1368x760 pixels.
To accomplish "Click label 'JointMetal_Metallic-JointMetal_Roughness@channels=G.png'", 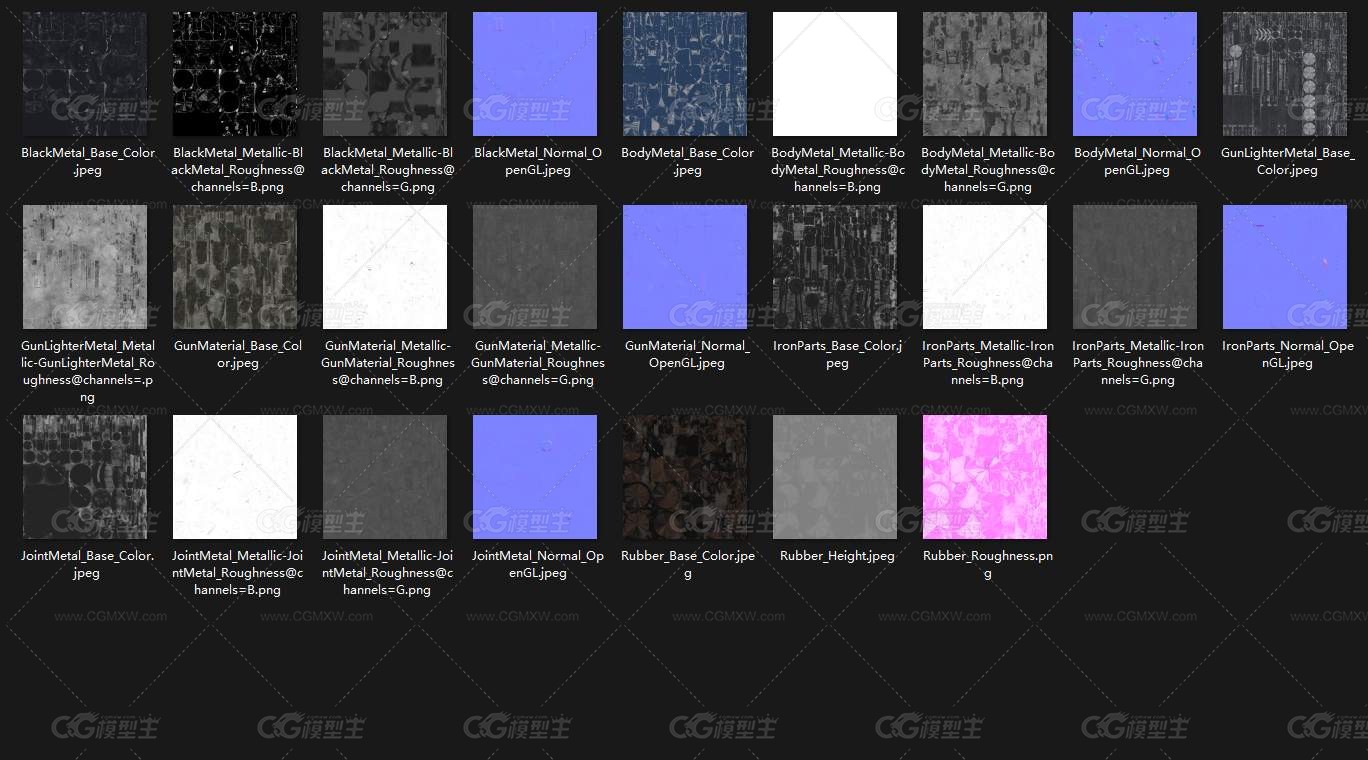I will tap(388, 573).
